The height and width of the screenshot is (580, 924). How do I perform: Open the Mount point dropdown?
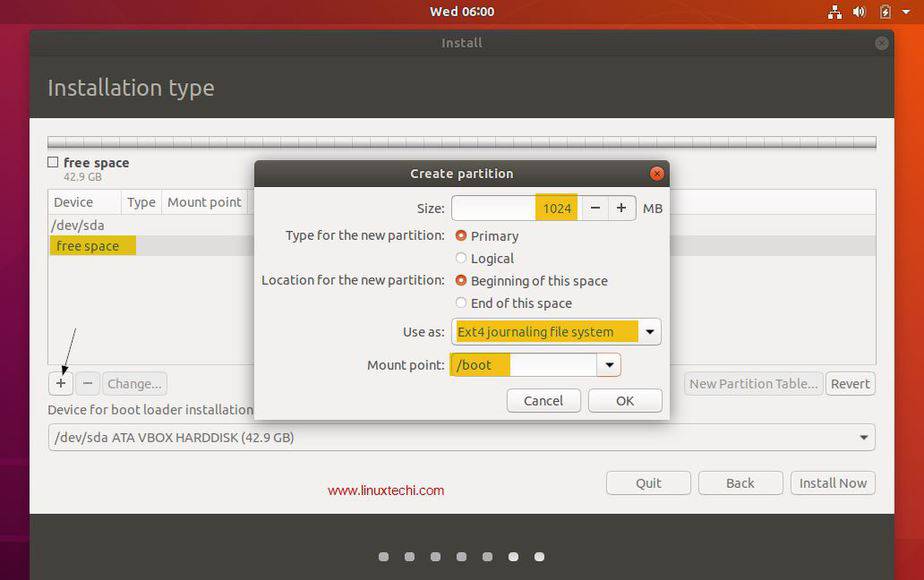pos(608,365)
